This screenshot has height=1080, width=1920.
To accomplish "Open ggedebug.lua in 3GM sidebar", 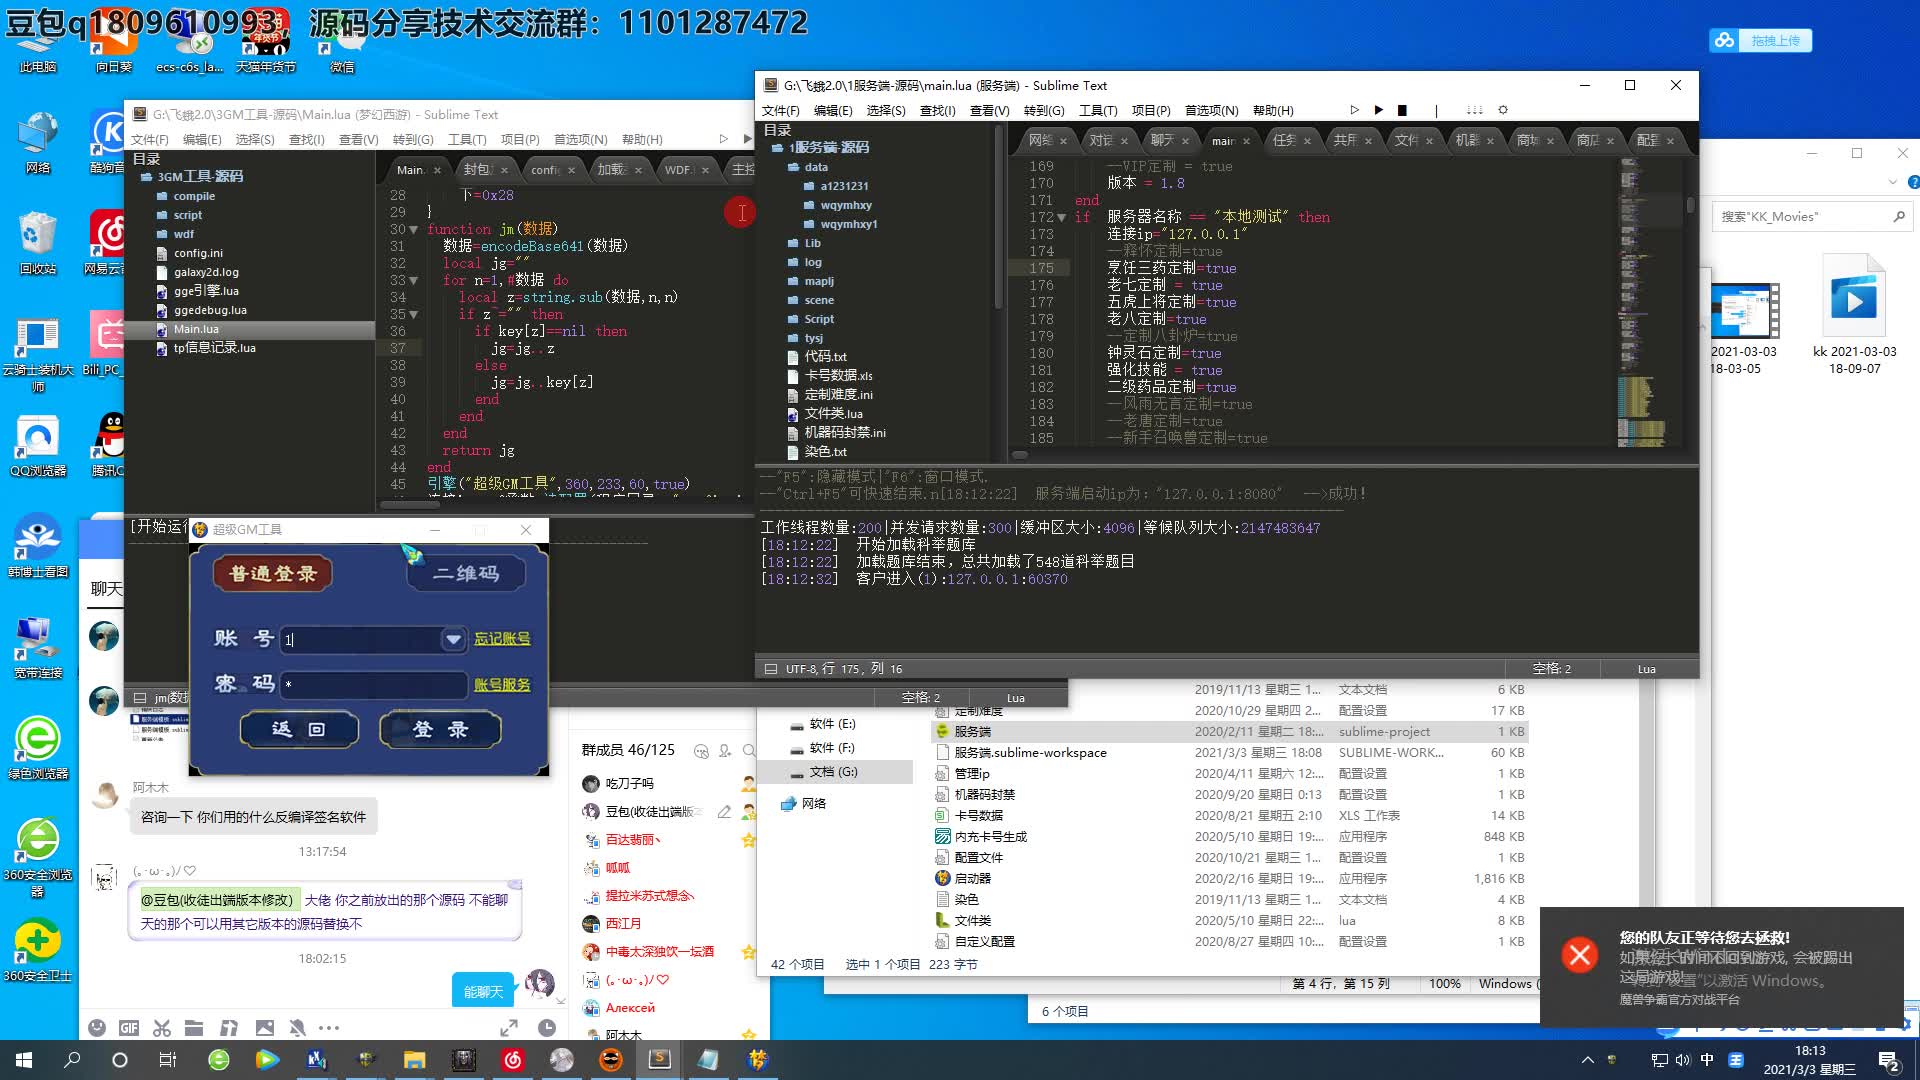I will 210,310.
